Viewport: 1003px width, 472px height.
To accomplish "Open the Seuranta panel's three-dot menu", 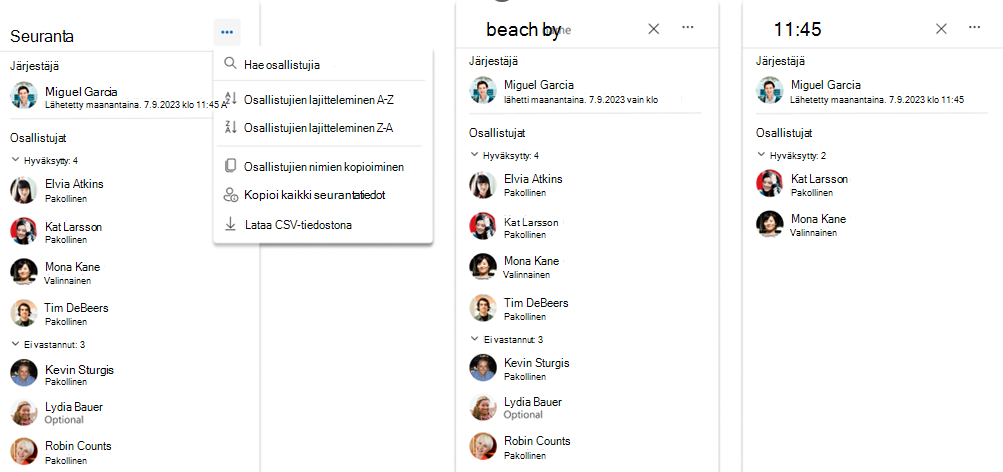I will [227, 33].
